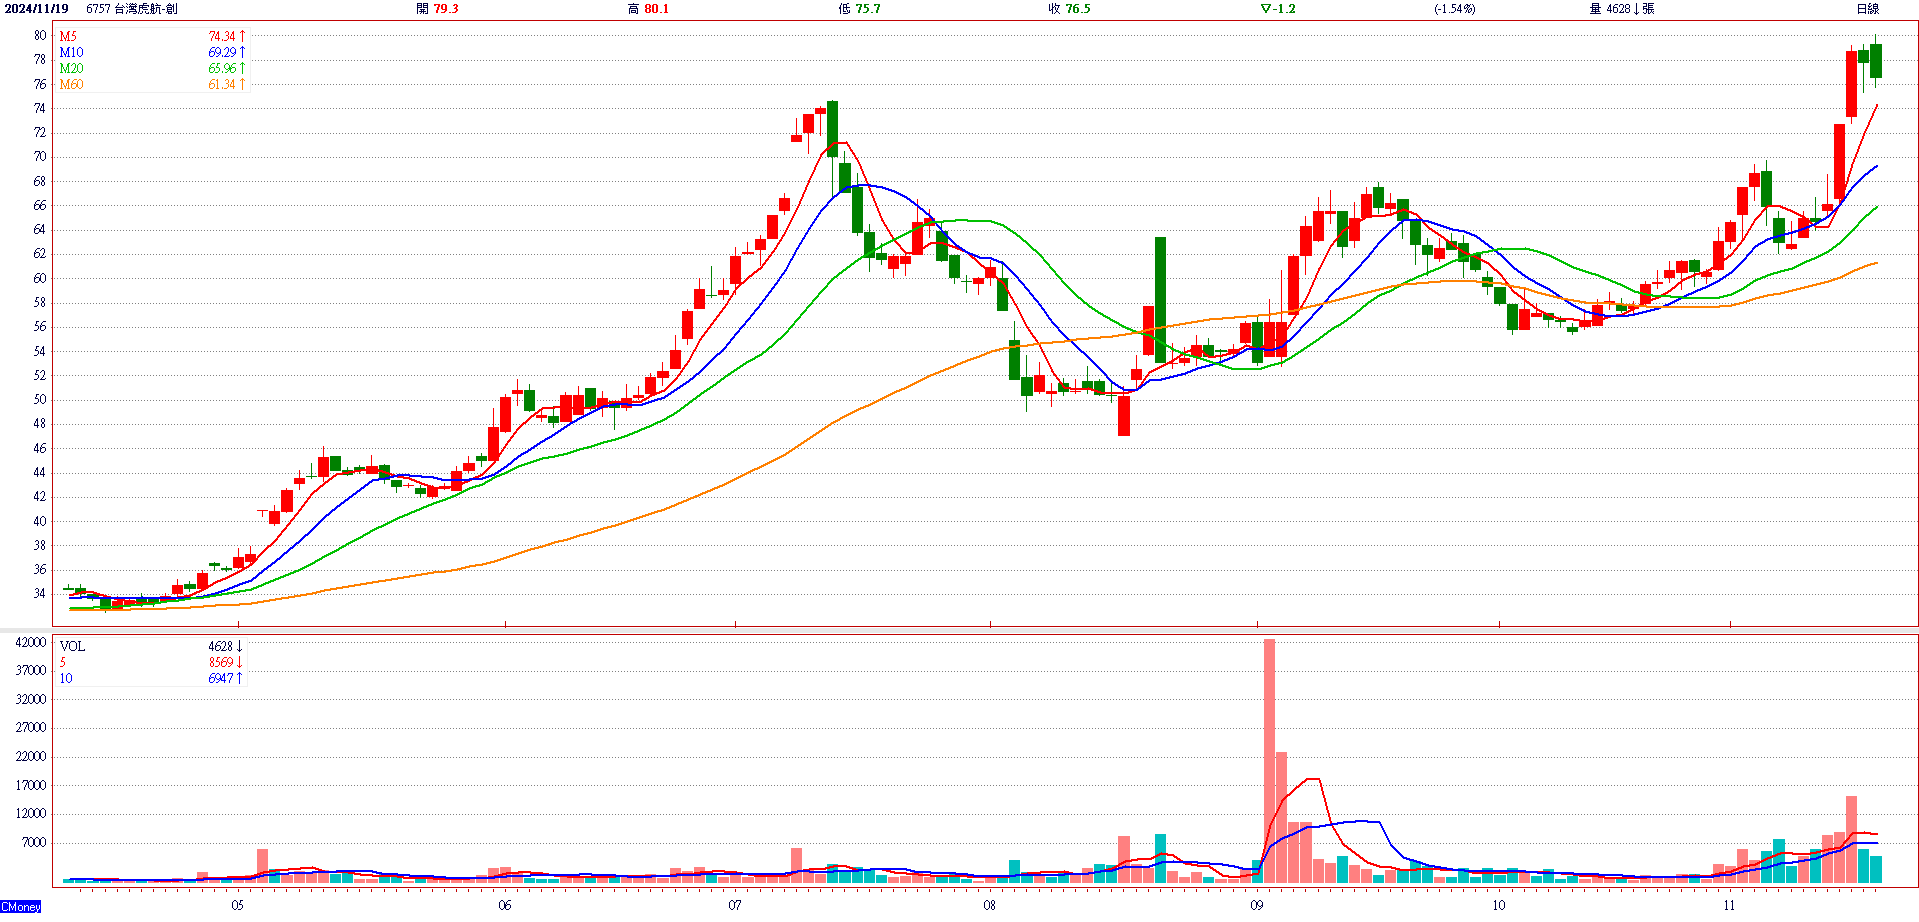This screenshot has width=1919, height=922.
Task: Select the M60 moving average legend label
Action: pos(71,84)
